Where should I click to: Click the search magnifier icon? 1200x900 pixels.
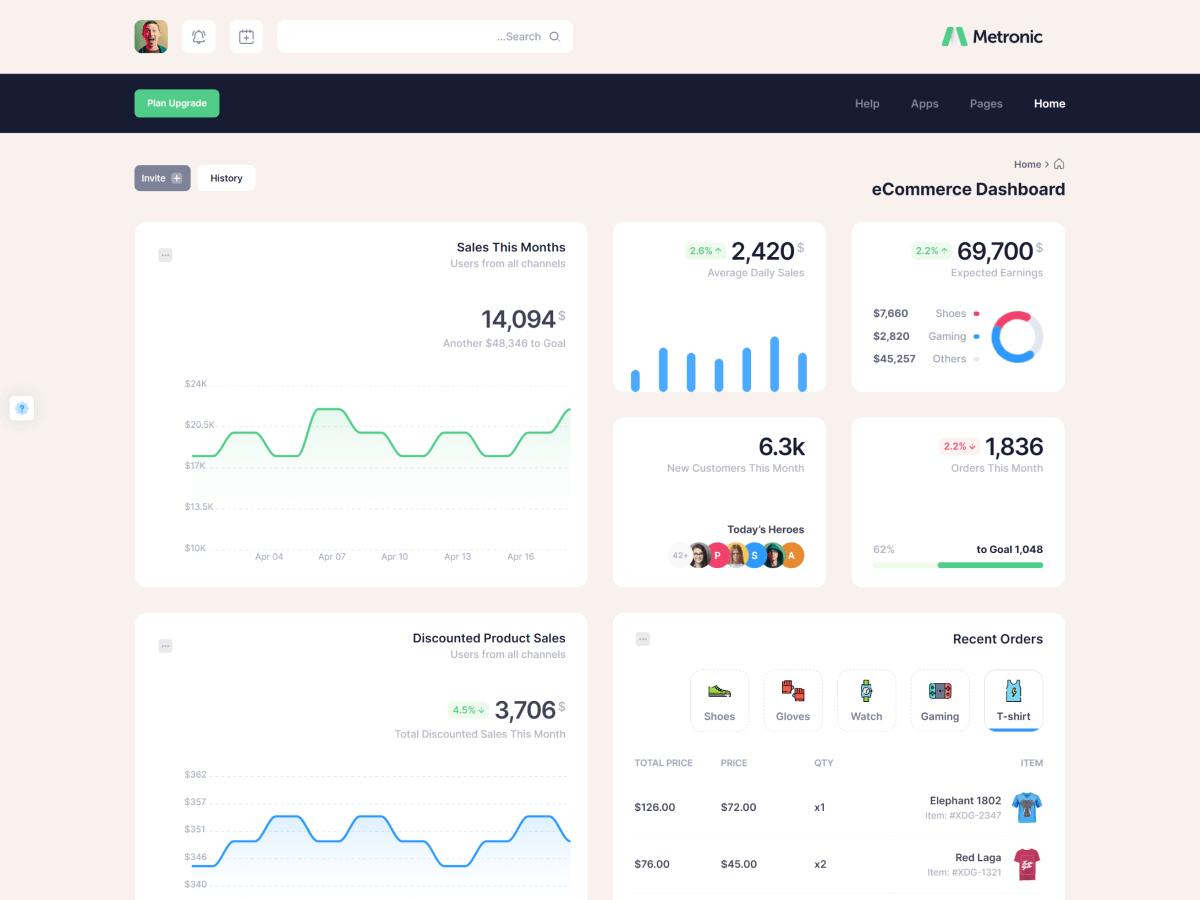tap(555, 37)
